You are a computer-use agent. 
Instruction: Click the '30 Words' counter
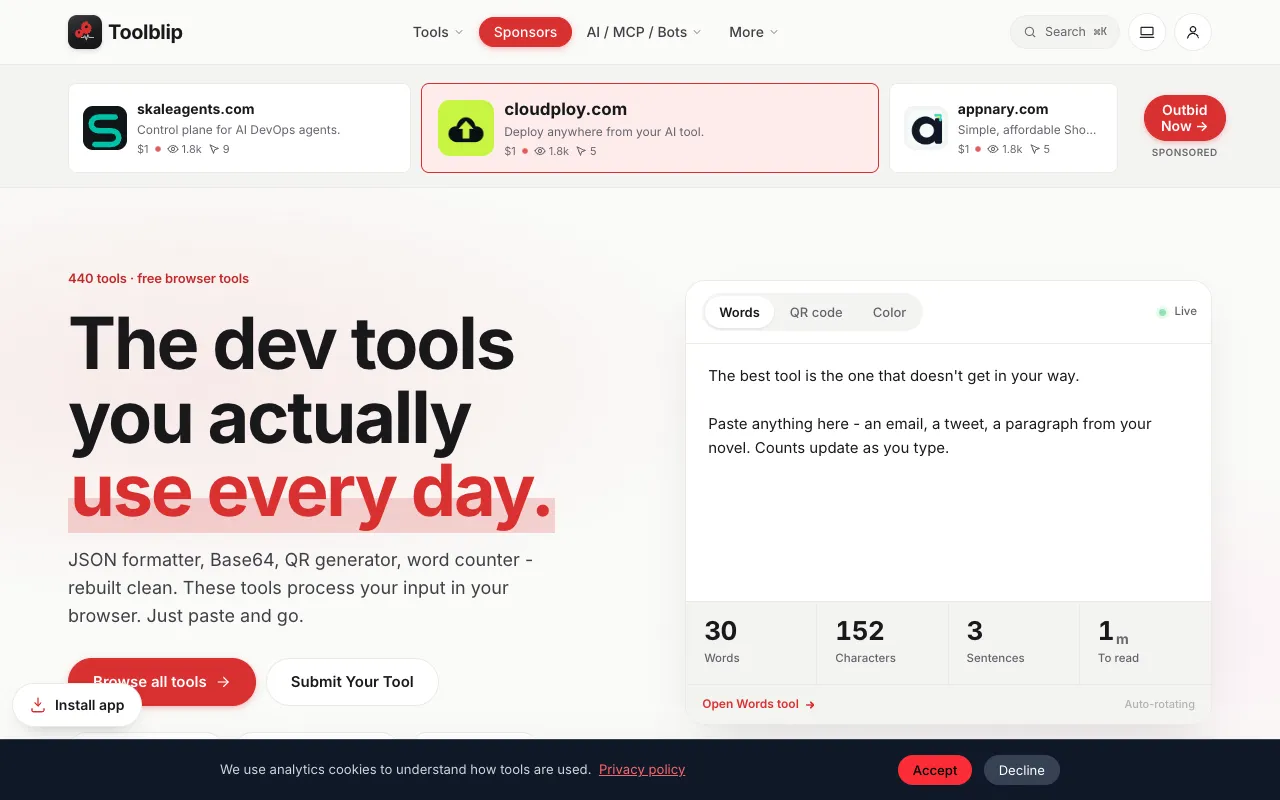point(752,642)
